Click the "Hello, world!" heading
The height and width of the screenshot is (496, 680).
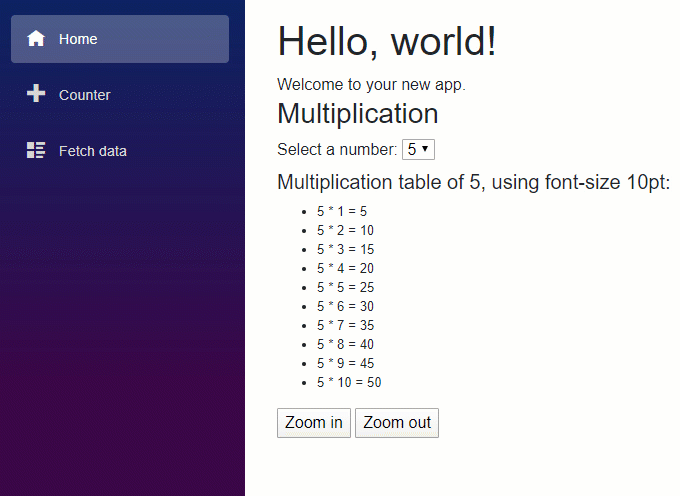(x=386, y=42)
